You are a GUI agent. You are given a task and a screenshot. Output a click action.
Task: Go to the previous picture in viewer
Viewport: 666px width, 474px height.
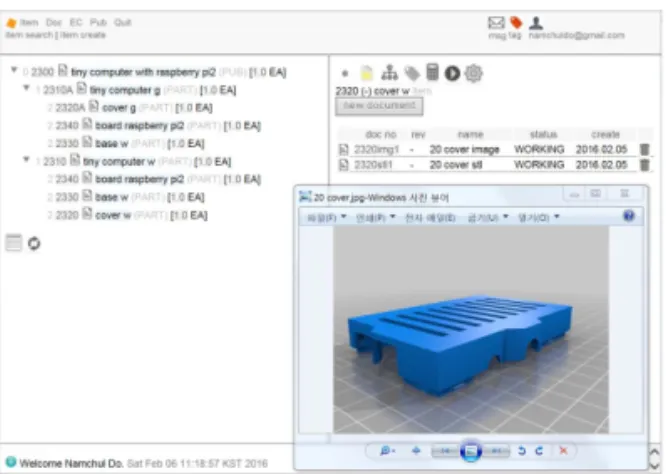tap(446, 451)
